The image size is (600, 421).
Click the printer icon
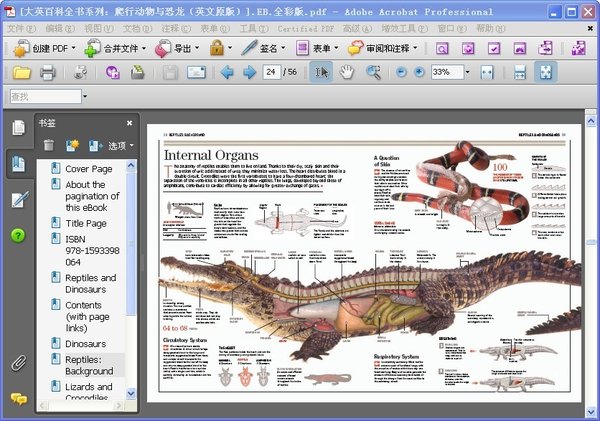click(x=48, y=72)
